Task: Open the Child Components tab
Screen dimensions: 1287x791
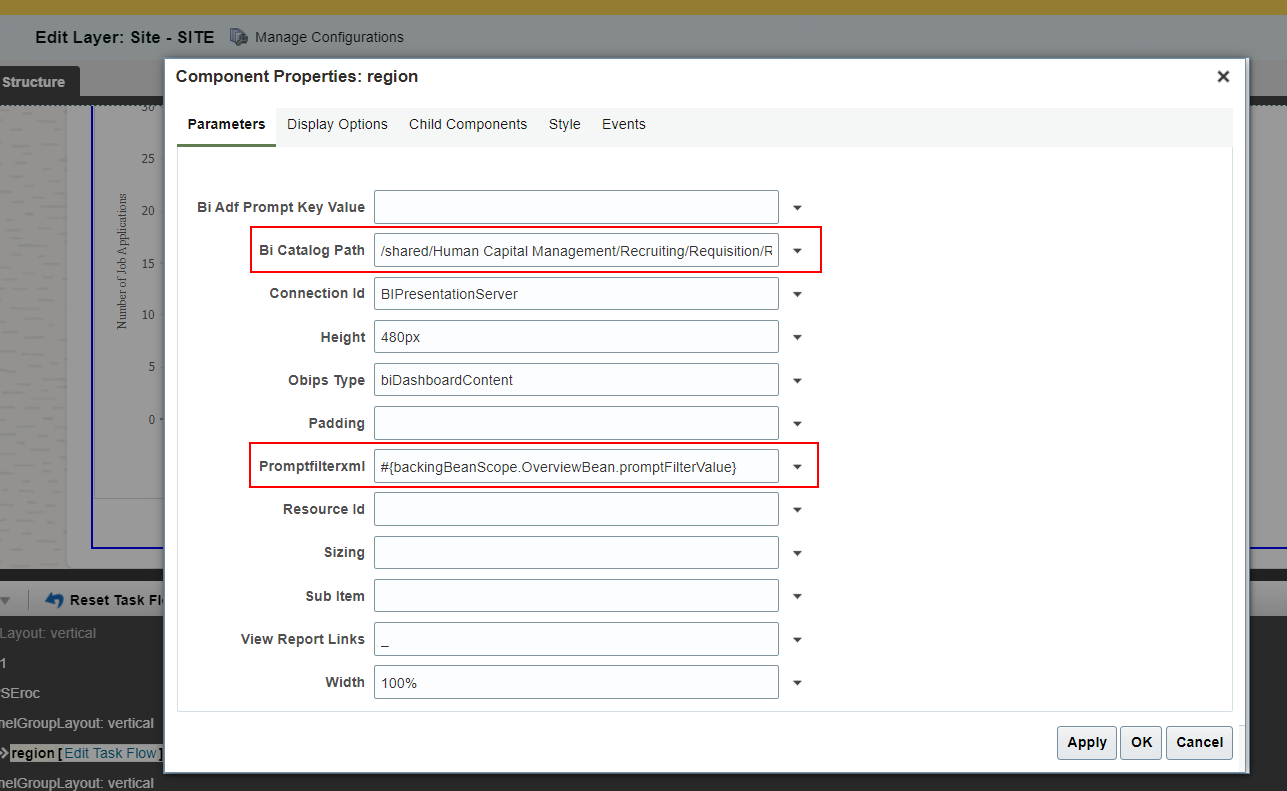Action: 467,124
